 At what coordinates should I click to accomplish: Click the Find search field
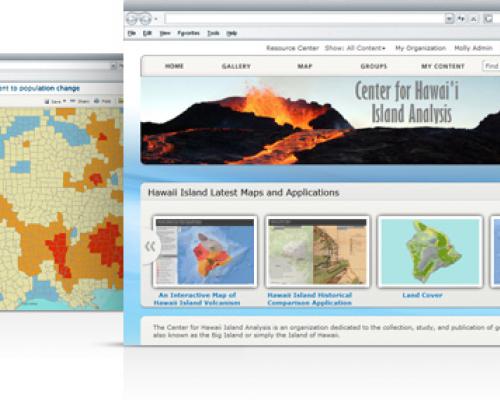pos(491,66)
